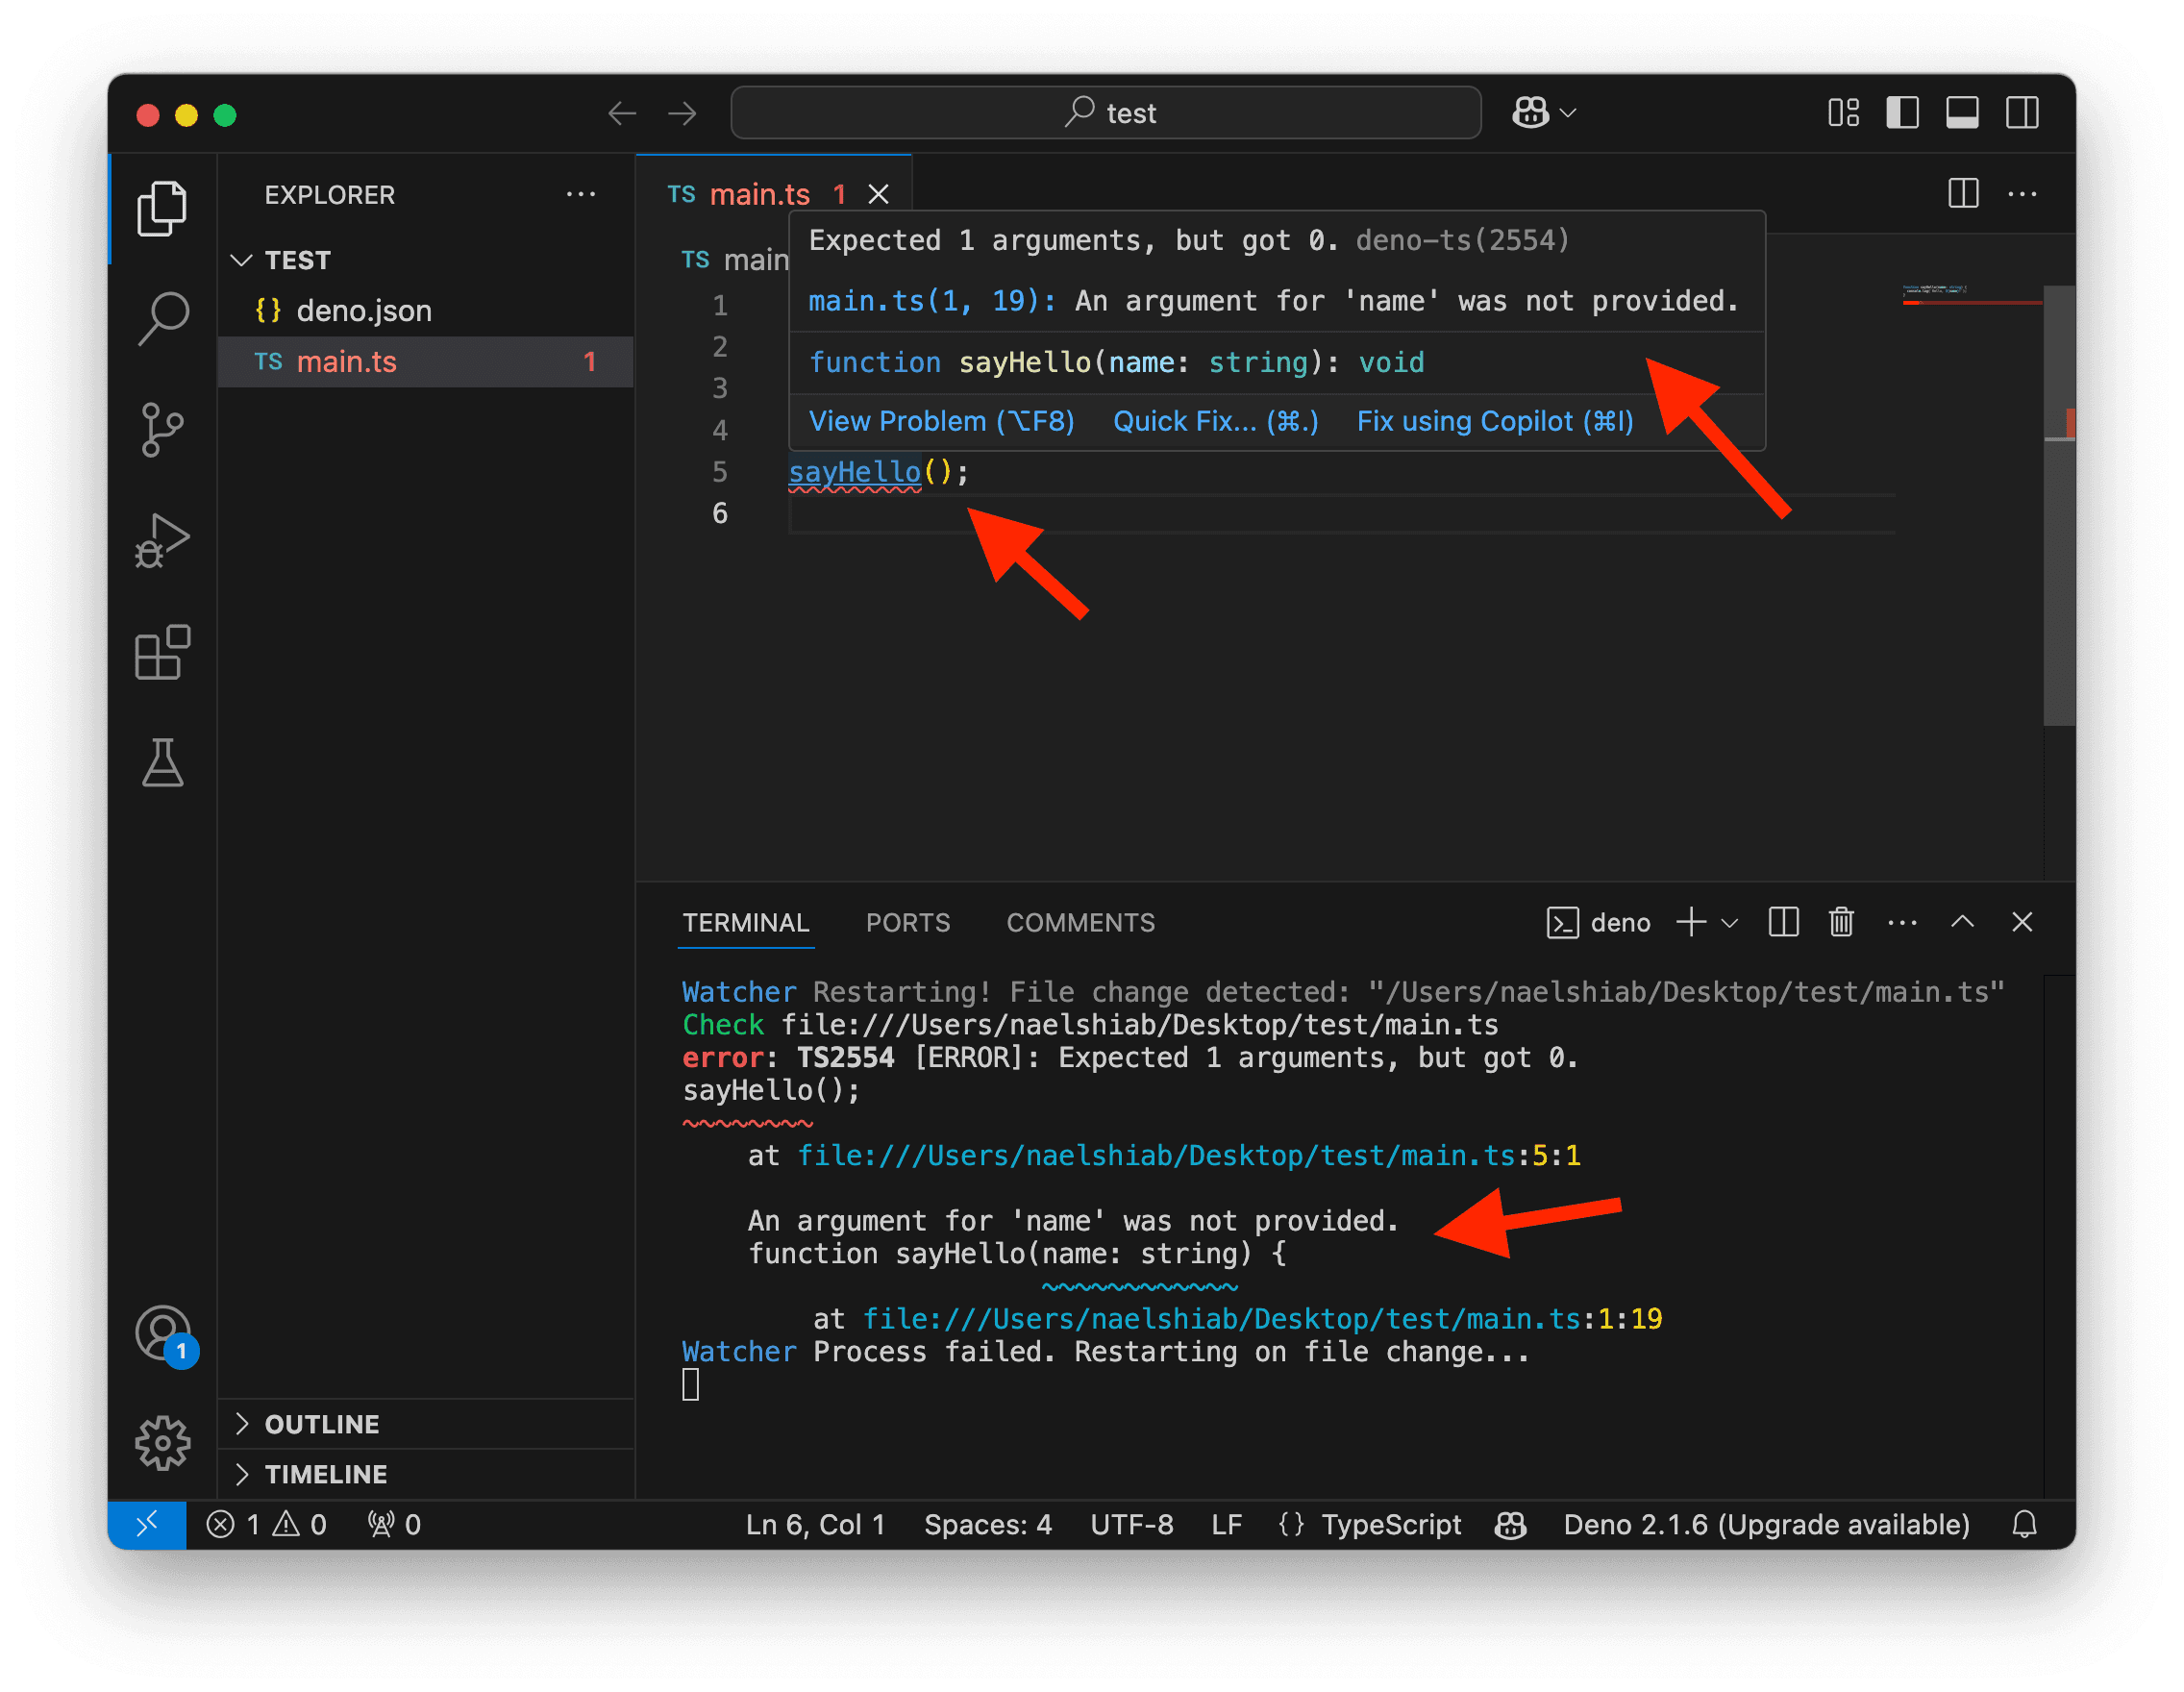
Task: Go back with the left arrow
Action: pos(622,113)
